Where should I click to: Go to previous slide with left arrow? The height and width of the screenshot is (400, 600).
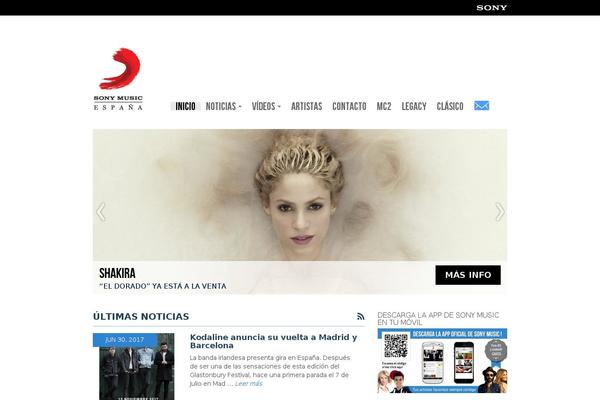pos(101,212)
